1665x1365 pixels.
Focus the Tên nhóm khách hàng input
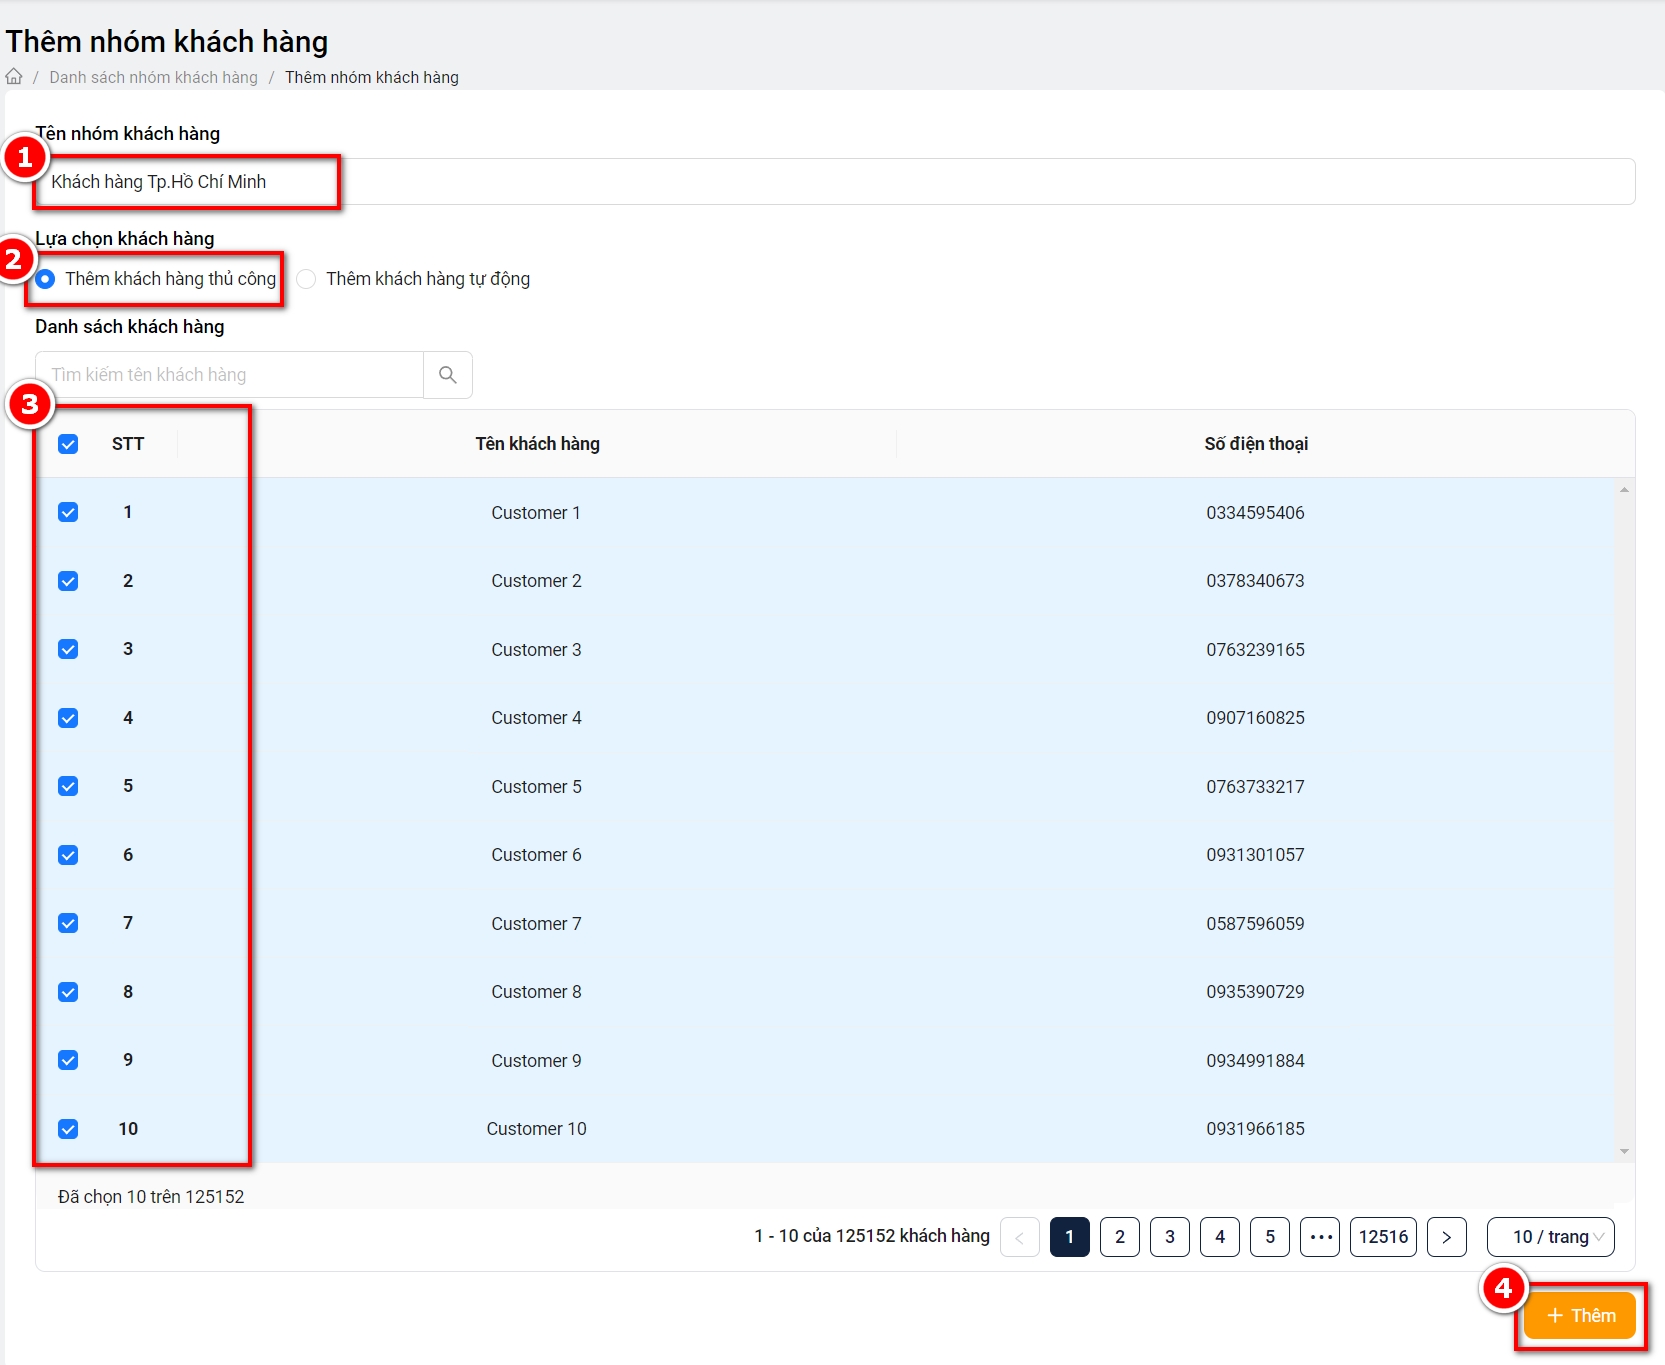[835, 182]
